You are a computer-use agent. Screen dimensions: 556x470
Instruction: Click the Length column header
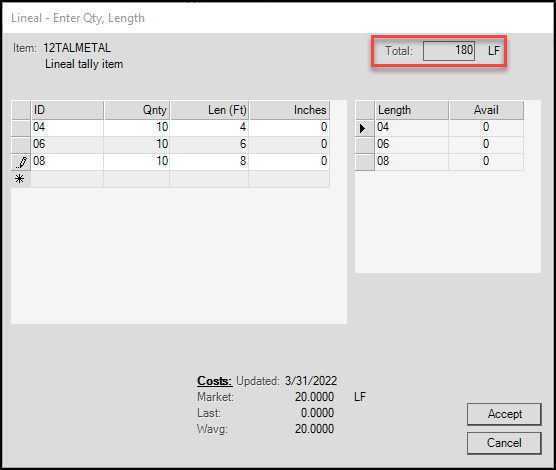(412, 110)
